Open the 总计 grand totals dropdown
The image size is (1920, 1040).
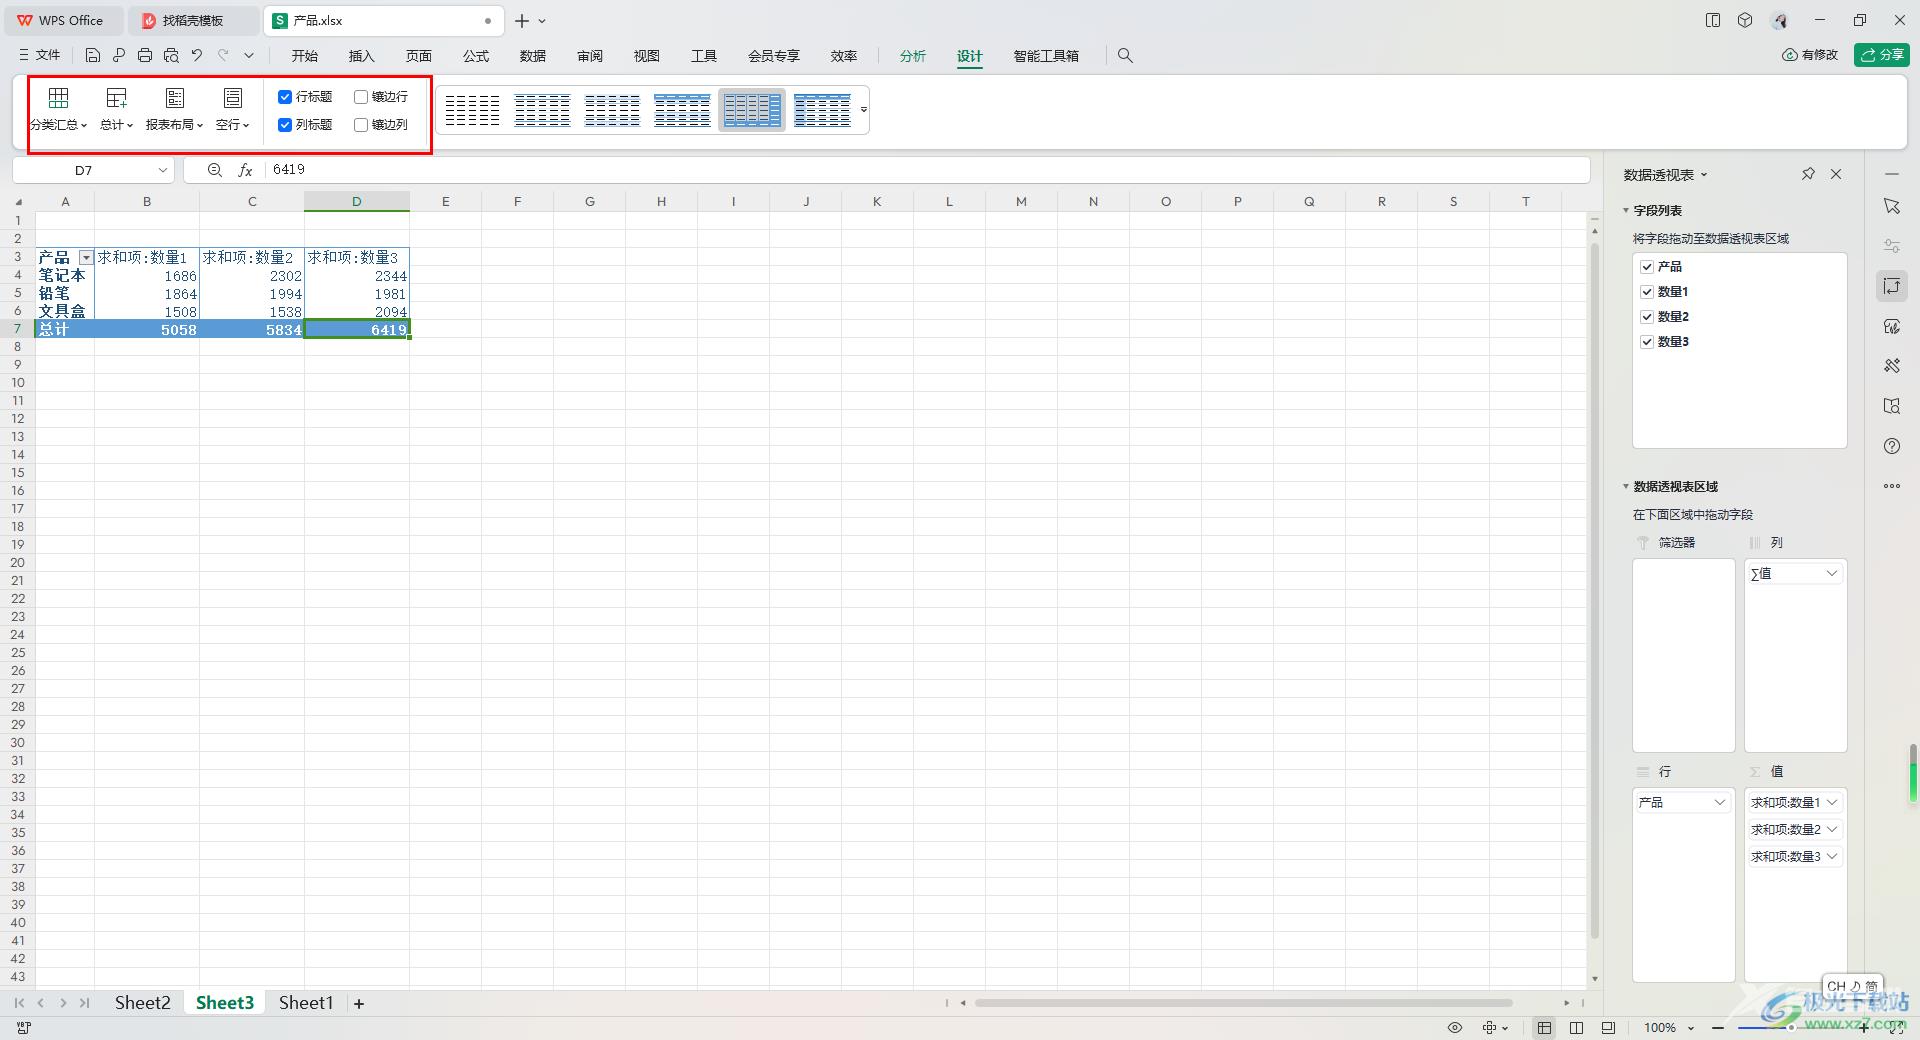click(x=116, y=110)
